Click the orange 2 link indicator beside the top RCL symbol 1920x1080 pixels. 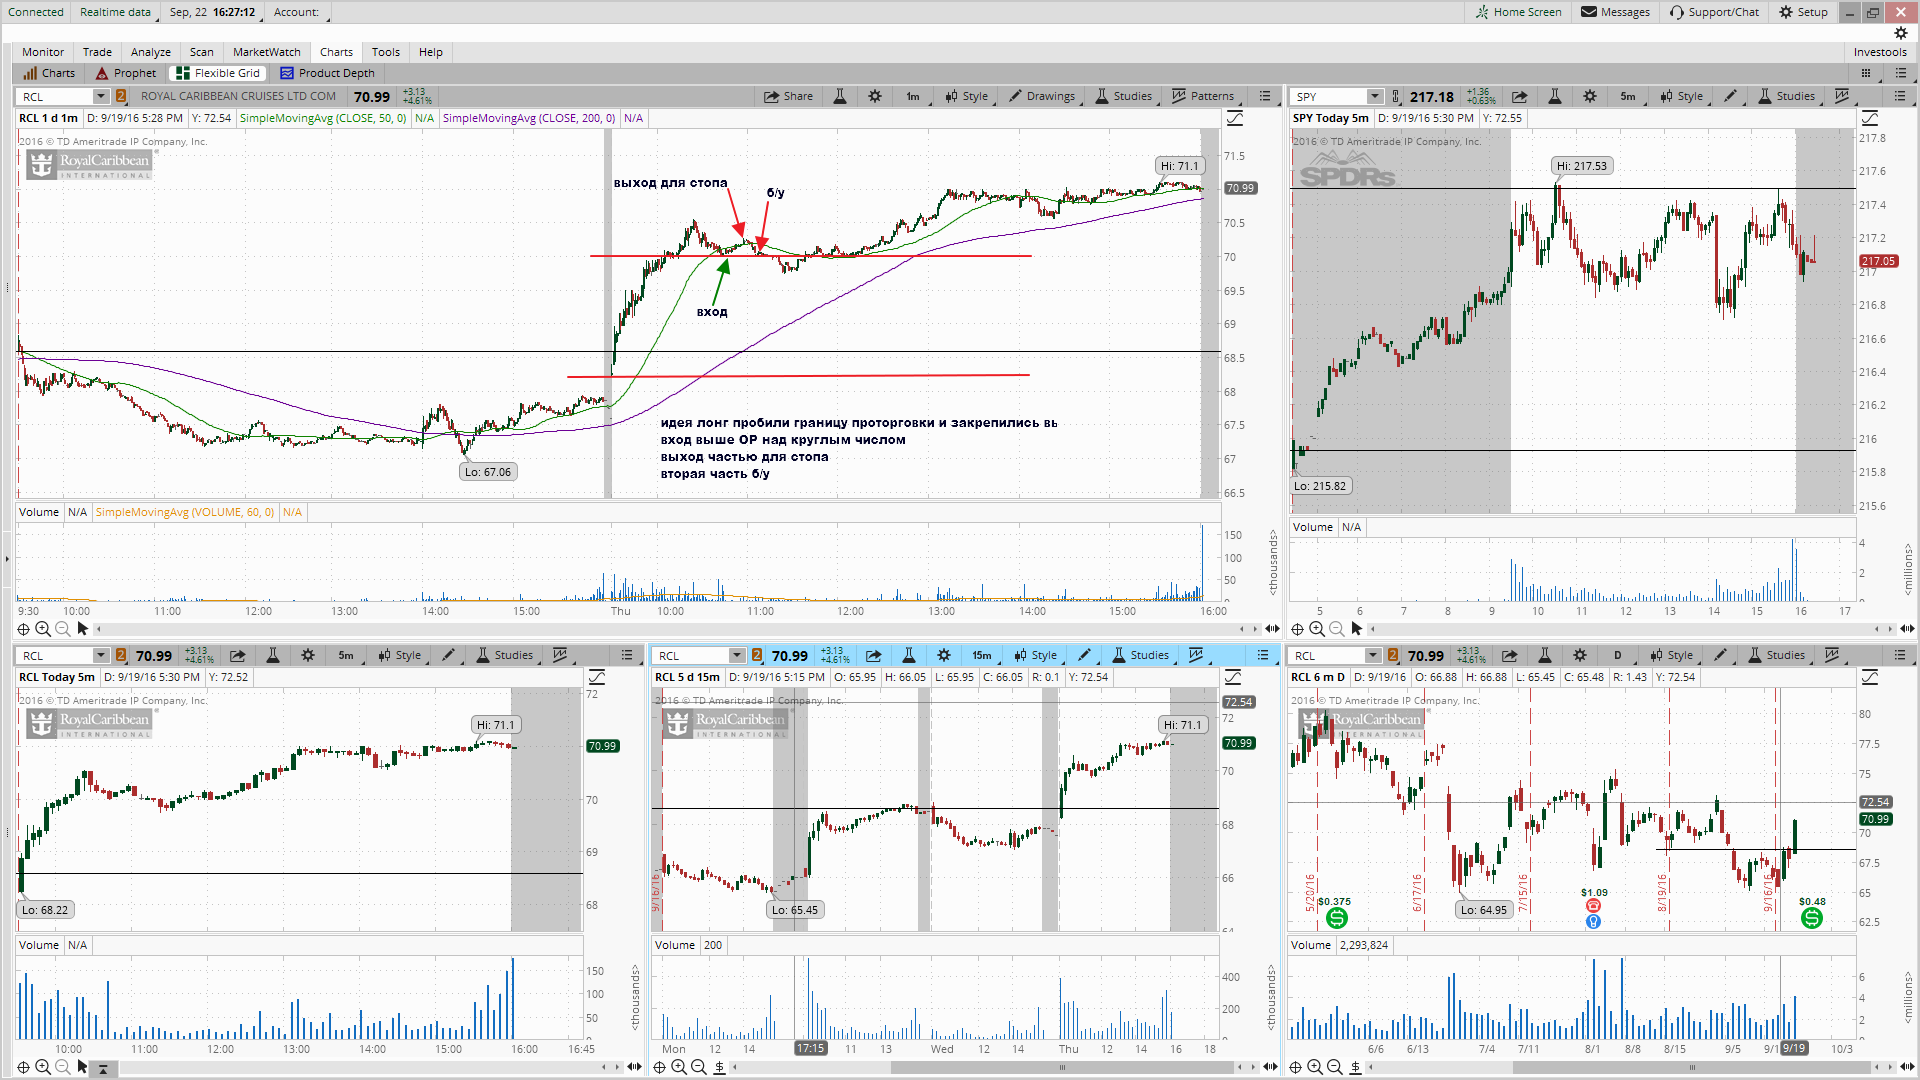(x=121, y=97)
